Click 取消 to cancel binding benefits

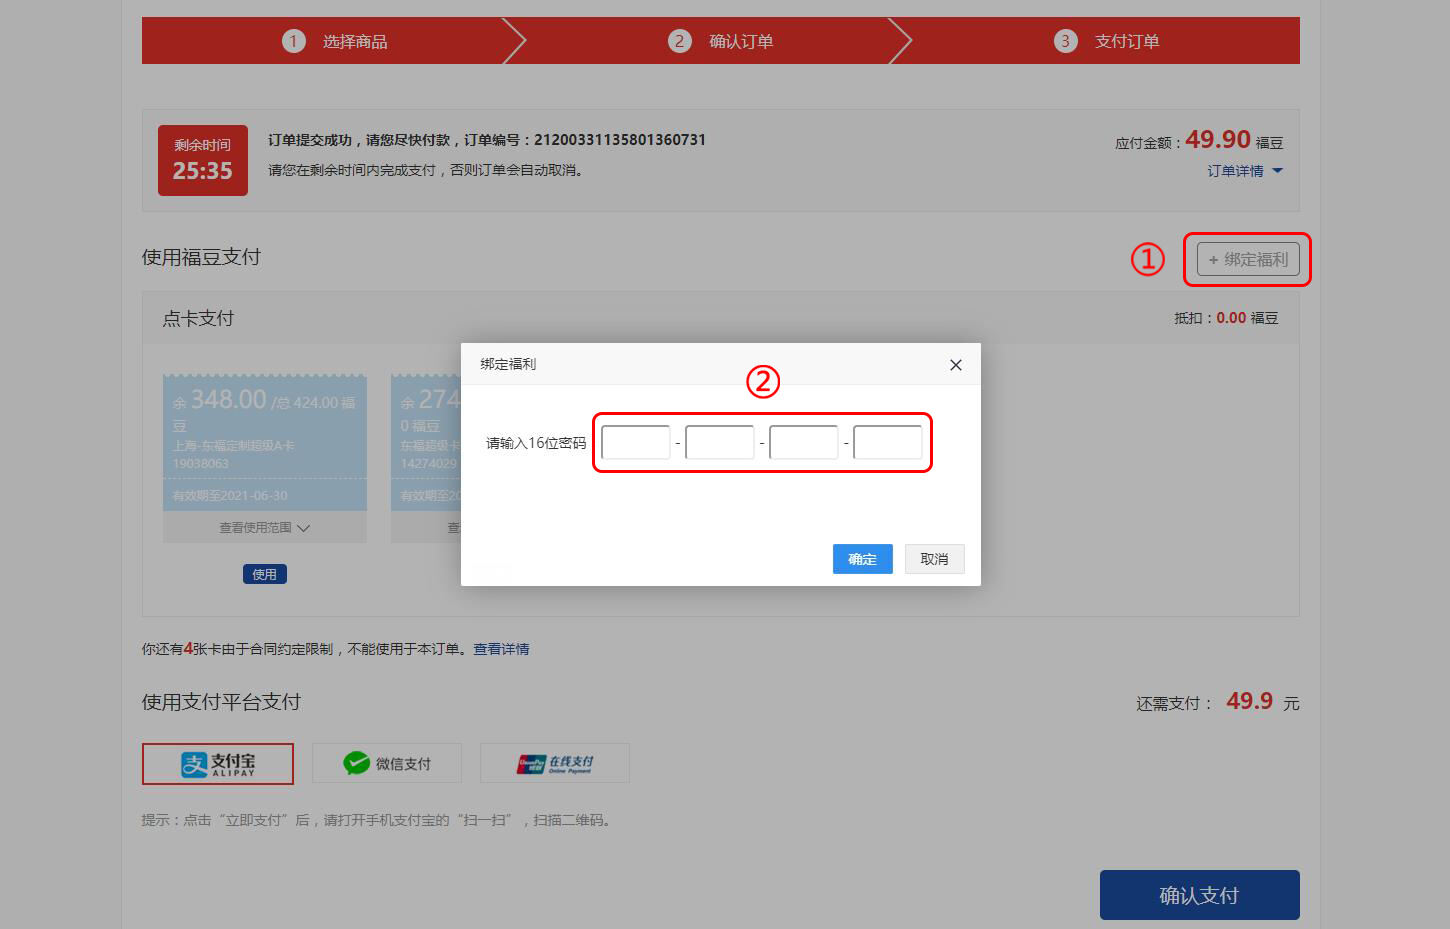(x=934, y=559)
